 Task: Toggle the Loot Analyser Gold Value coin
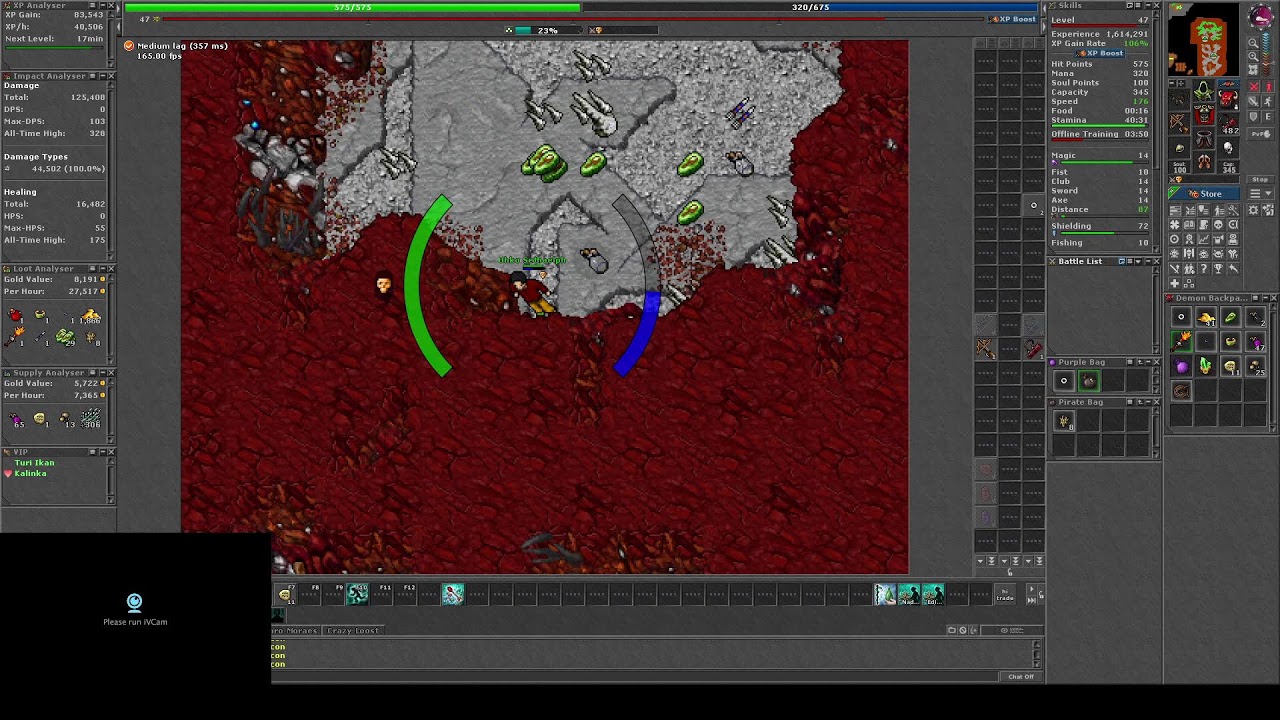pos(103,279)
